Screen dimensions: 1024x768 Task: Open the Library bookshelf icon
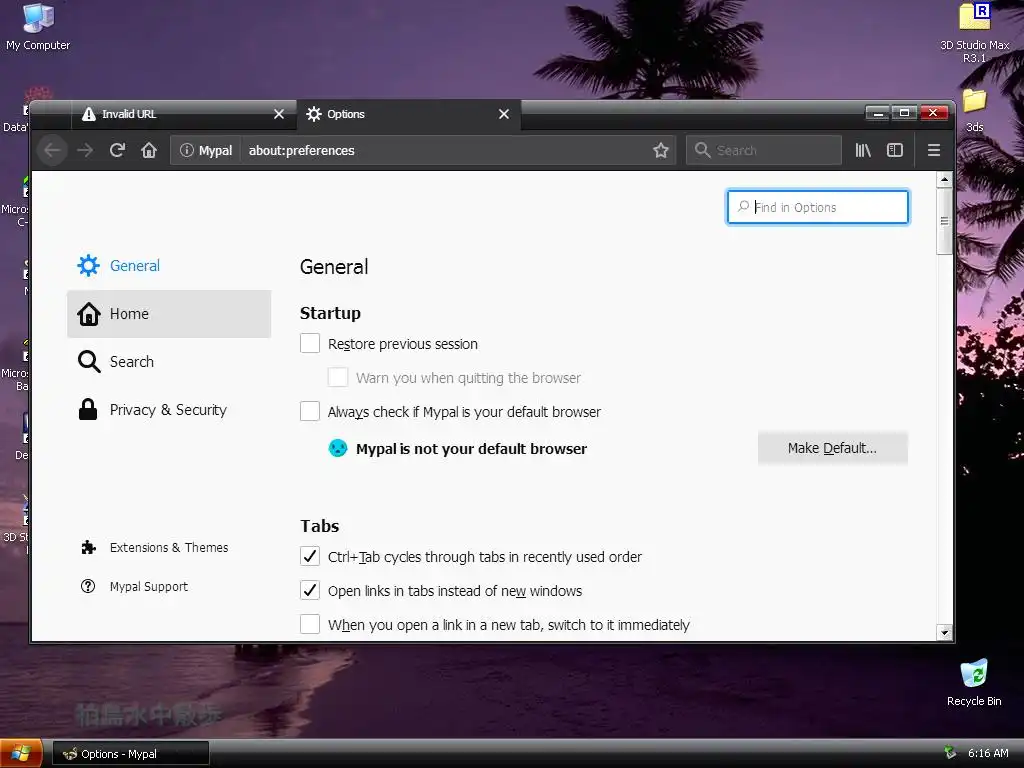click(863, 150)
